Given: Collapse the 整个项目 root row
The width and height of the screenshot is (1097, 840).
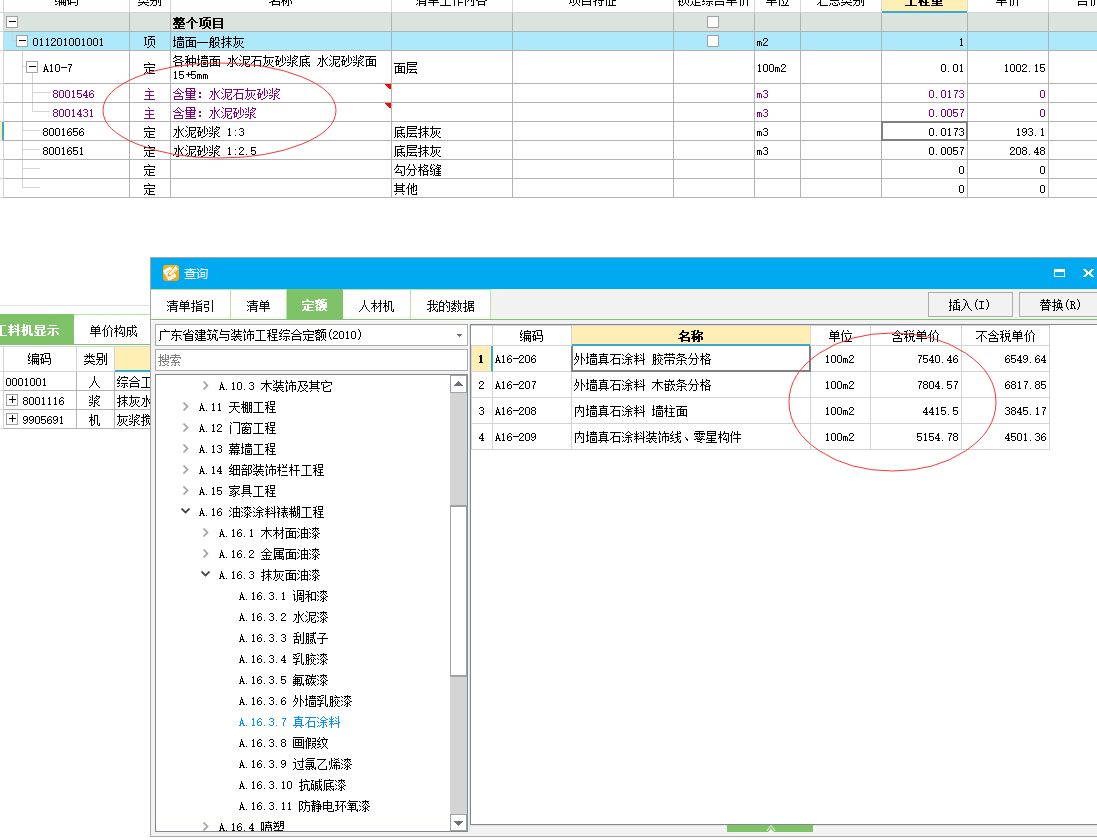Looking at the screenshot, I should tap(12, 22).
